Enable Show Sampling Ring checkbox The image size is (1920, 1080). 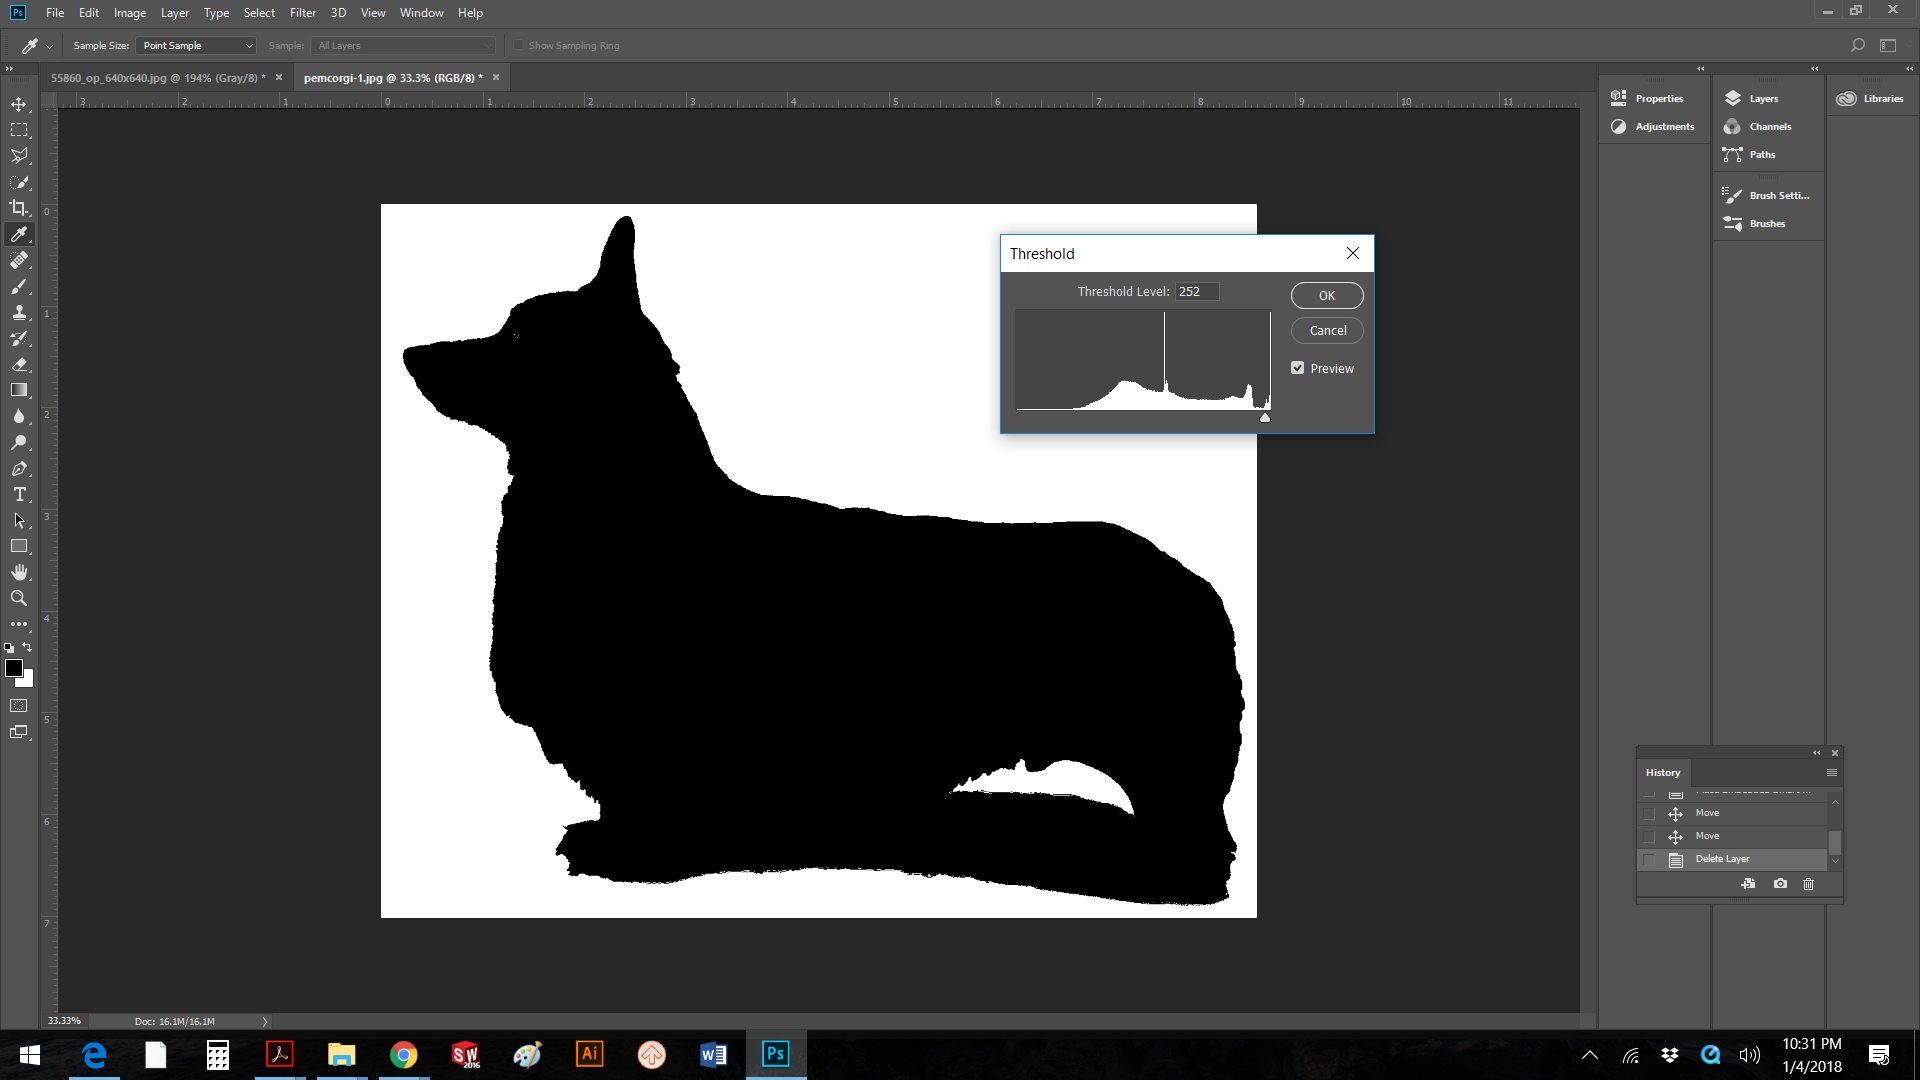tap(519, 46)
